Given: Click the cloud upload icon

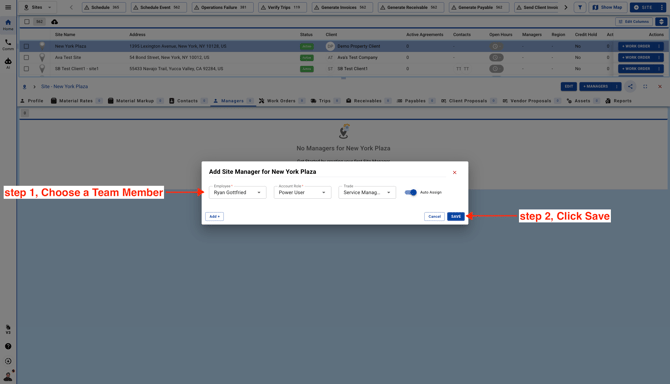Looking at the screenshot, I should point(55,22).
